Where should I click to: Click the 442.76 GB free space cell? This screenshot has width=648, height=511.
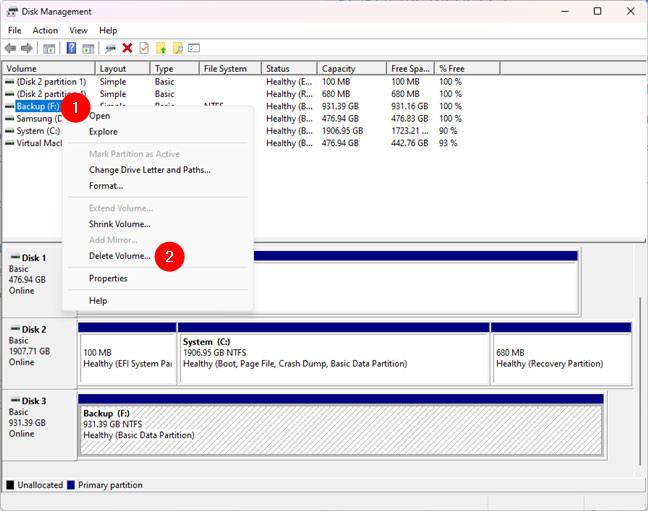tap(410, 143)
